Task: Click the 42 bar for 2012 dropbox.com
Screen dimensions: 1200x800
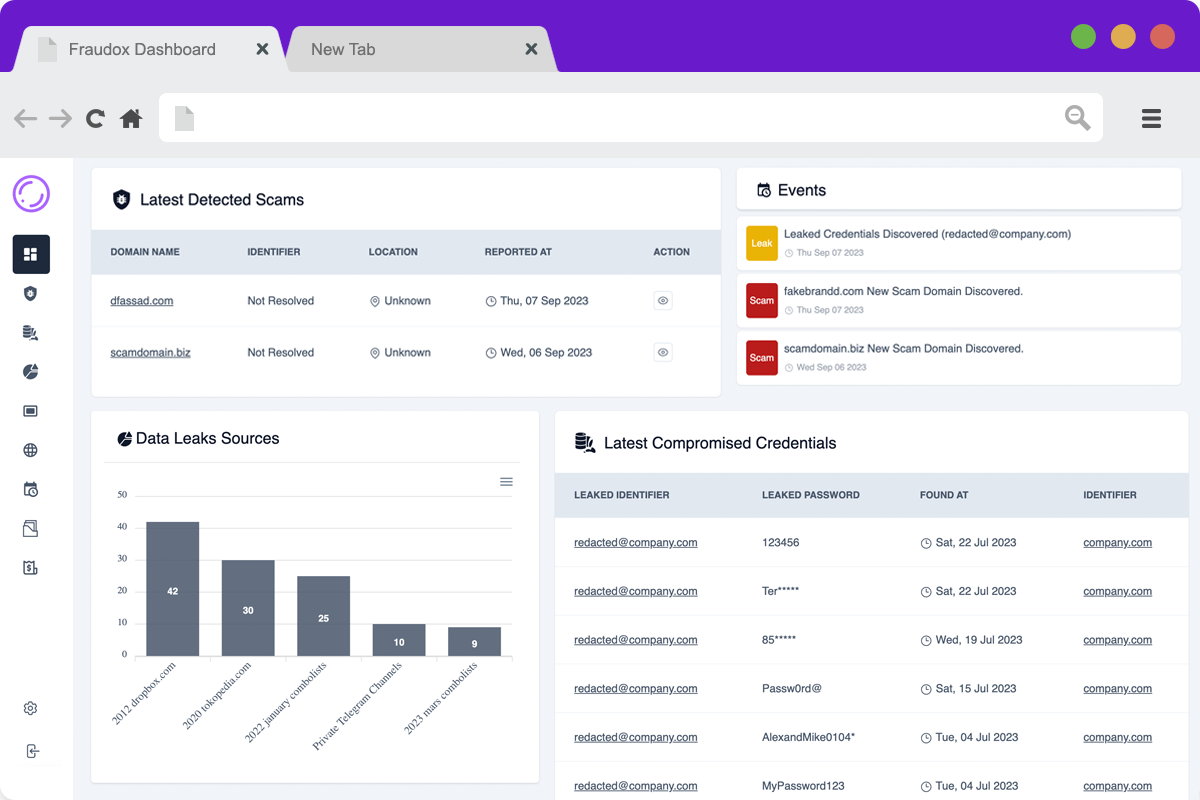Action: (x=172, y=589)
